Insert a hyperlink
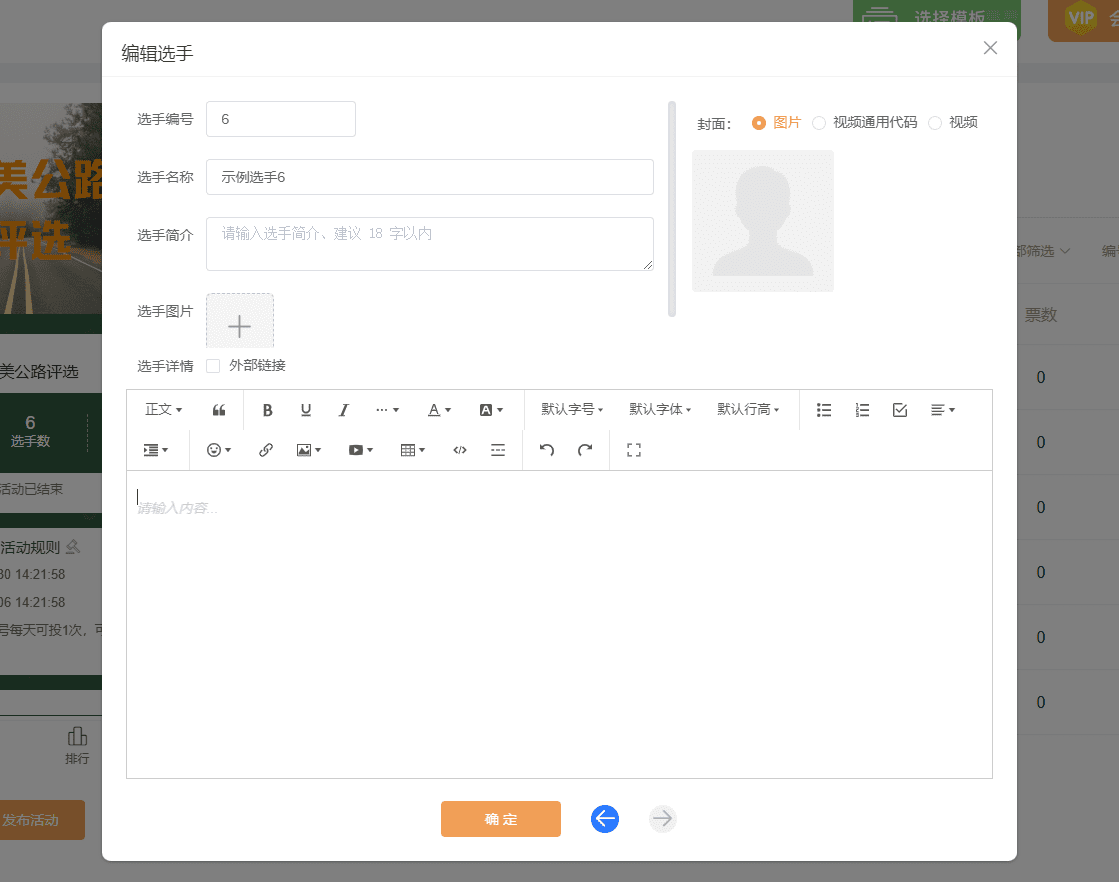Image resolution: width=1119 pixels, height=882 pixels. [x=265, y=449]
